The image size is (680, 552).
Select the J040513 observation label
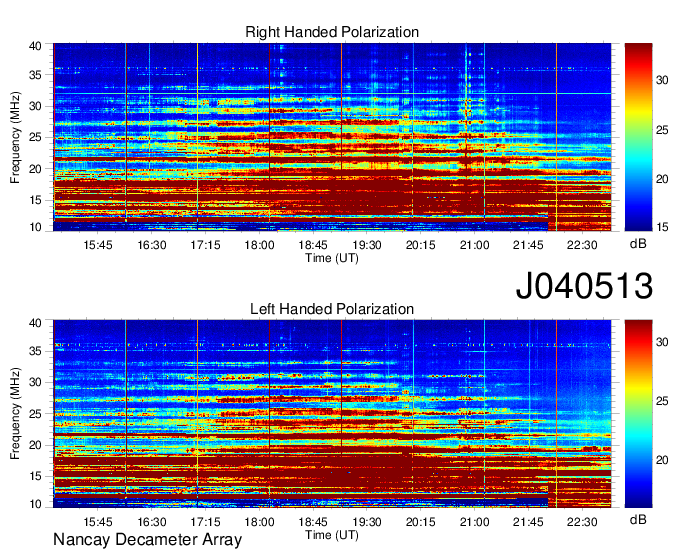pos(584,285)
